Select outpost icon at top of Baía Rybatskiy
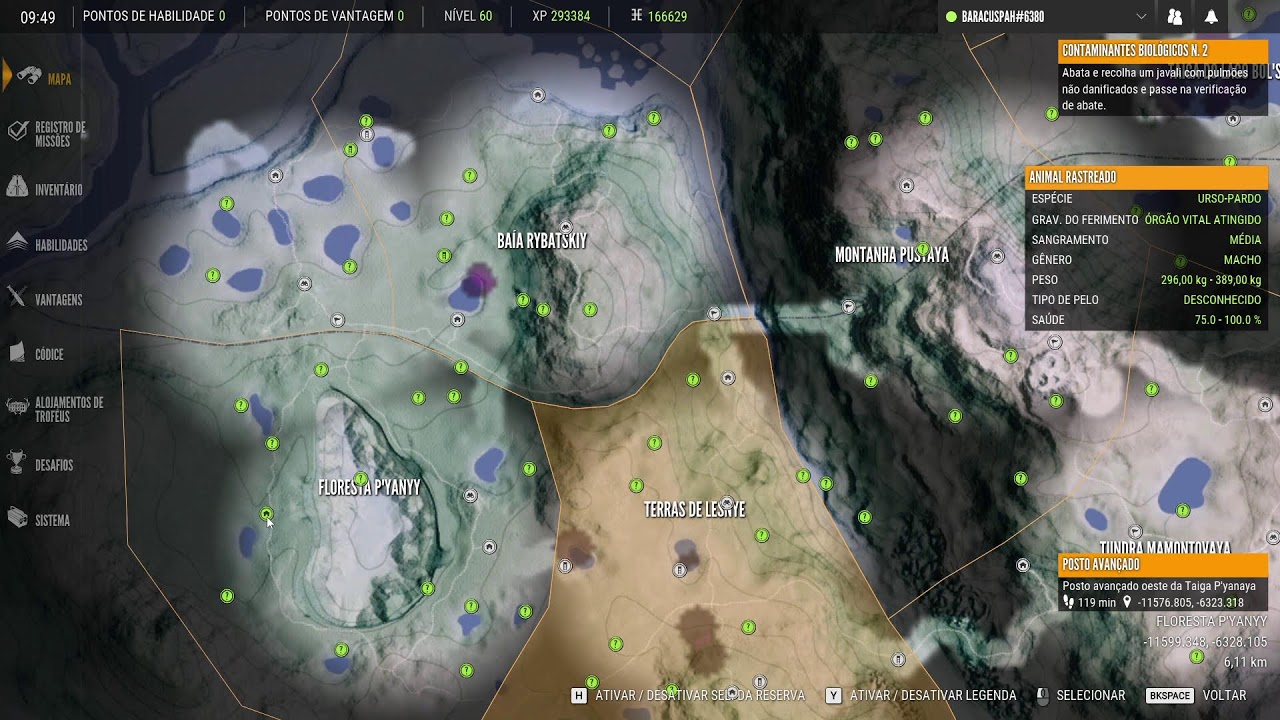1280x720 pixels. click(538, 95)
